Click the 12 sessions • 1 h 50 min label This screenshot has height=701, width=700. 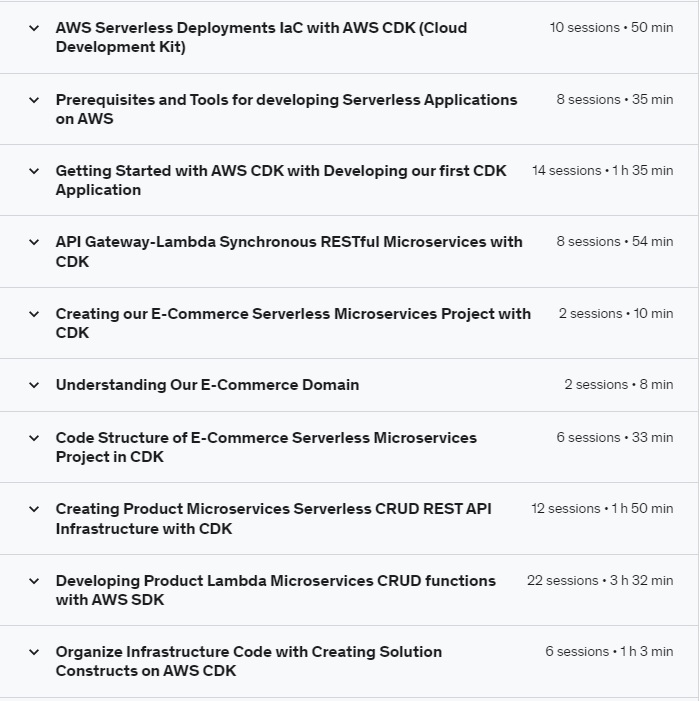(602, 509)
